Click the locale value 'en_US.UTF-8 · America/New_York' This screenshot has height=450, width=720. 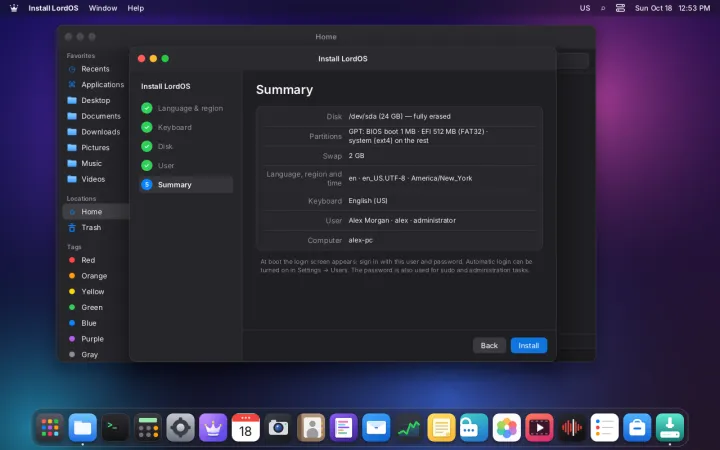[x=417, y=178]
